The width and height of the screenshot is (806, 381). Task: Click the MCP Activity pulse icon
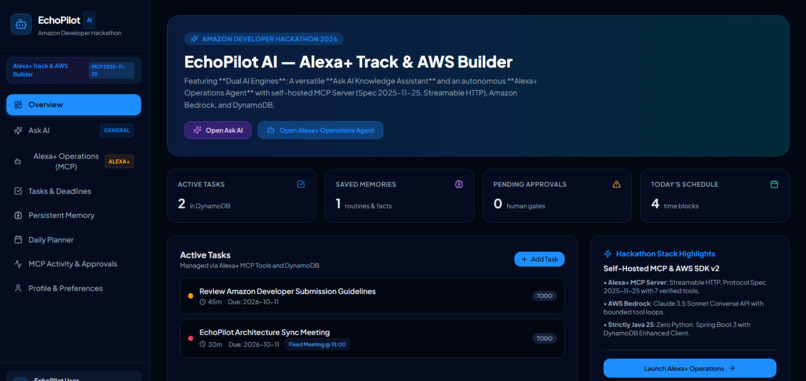click(18, 264)
